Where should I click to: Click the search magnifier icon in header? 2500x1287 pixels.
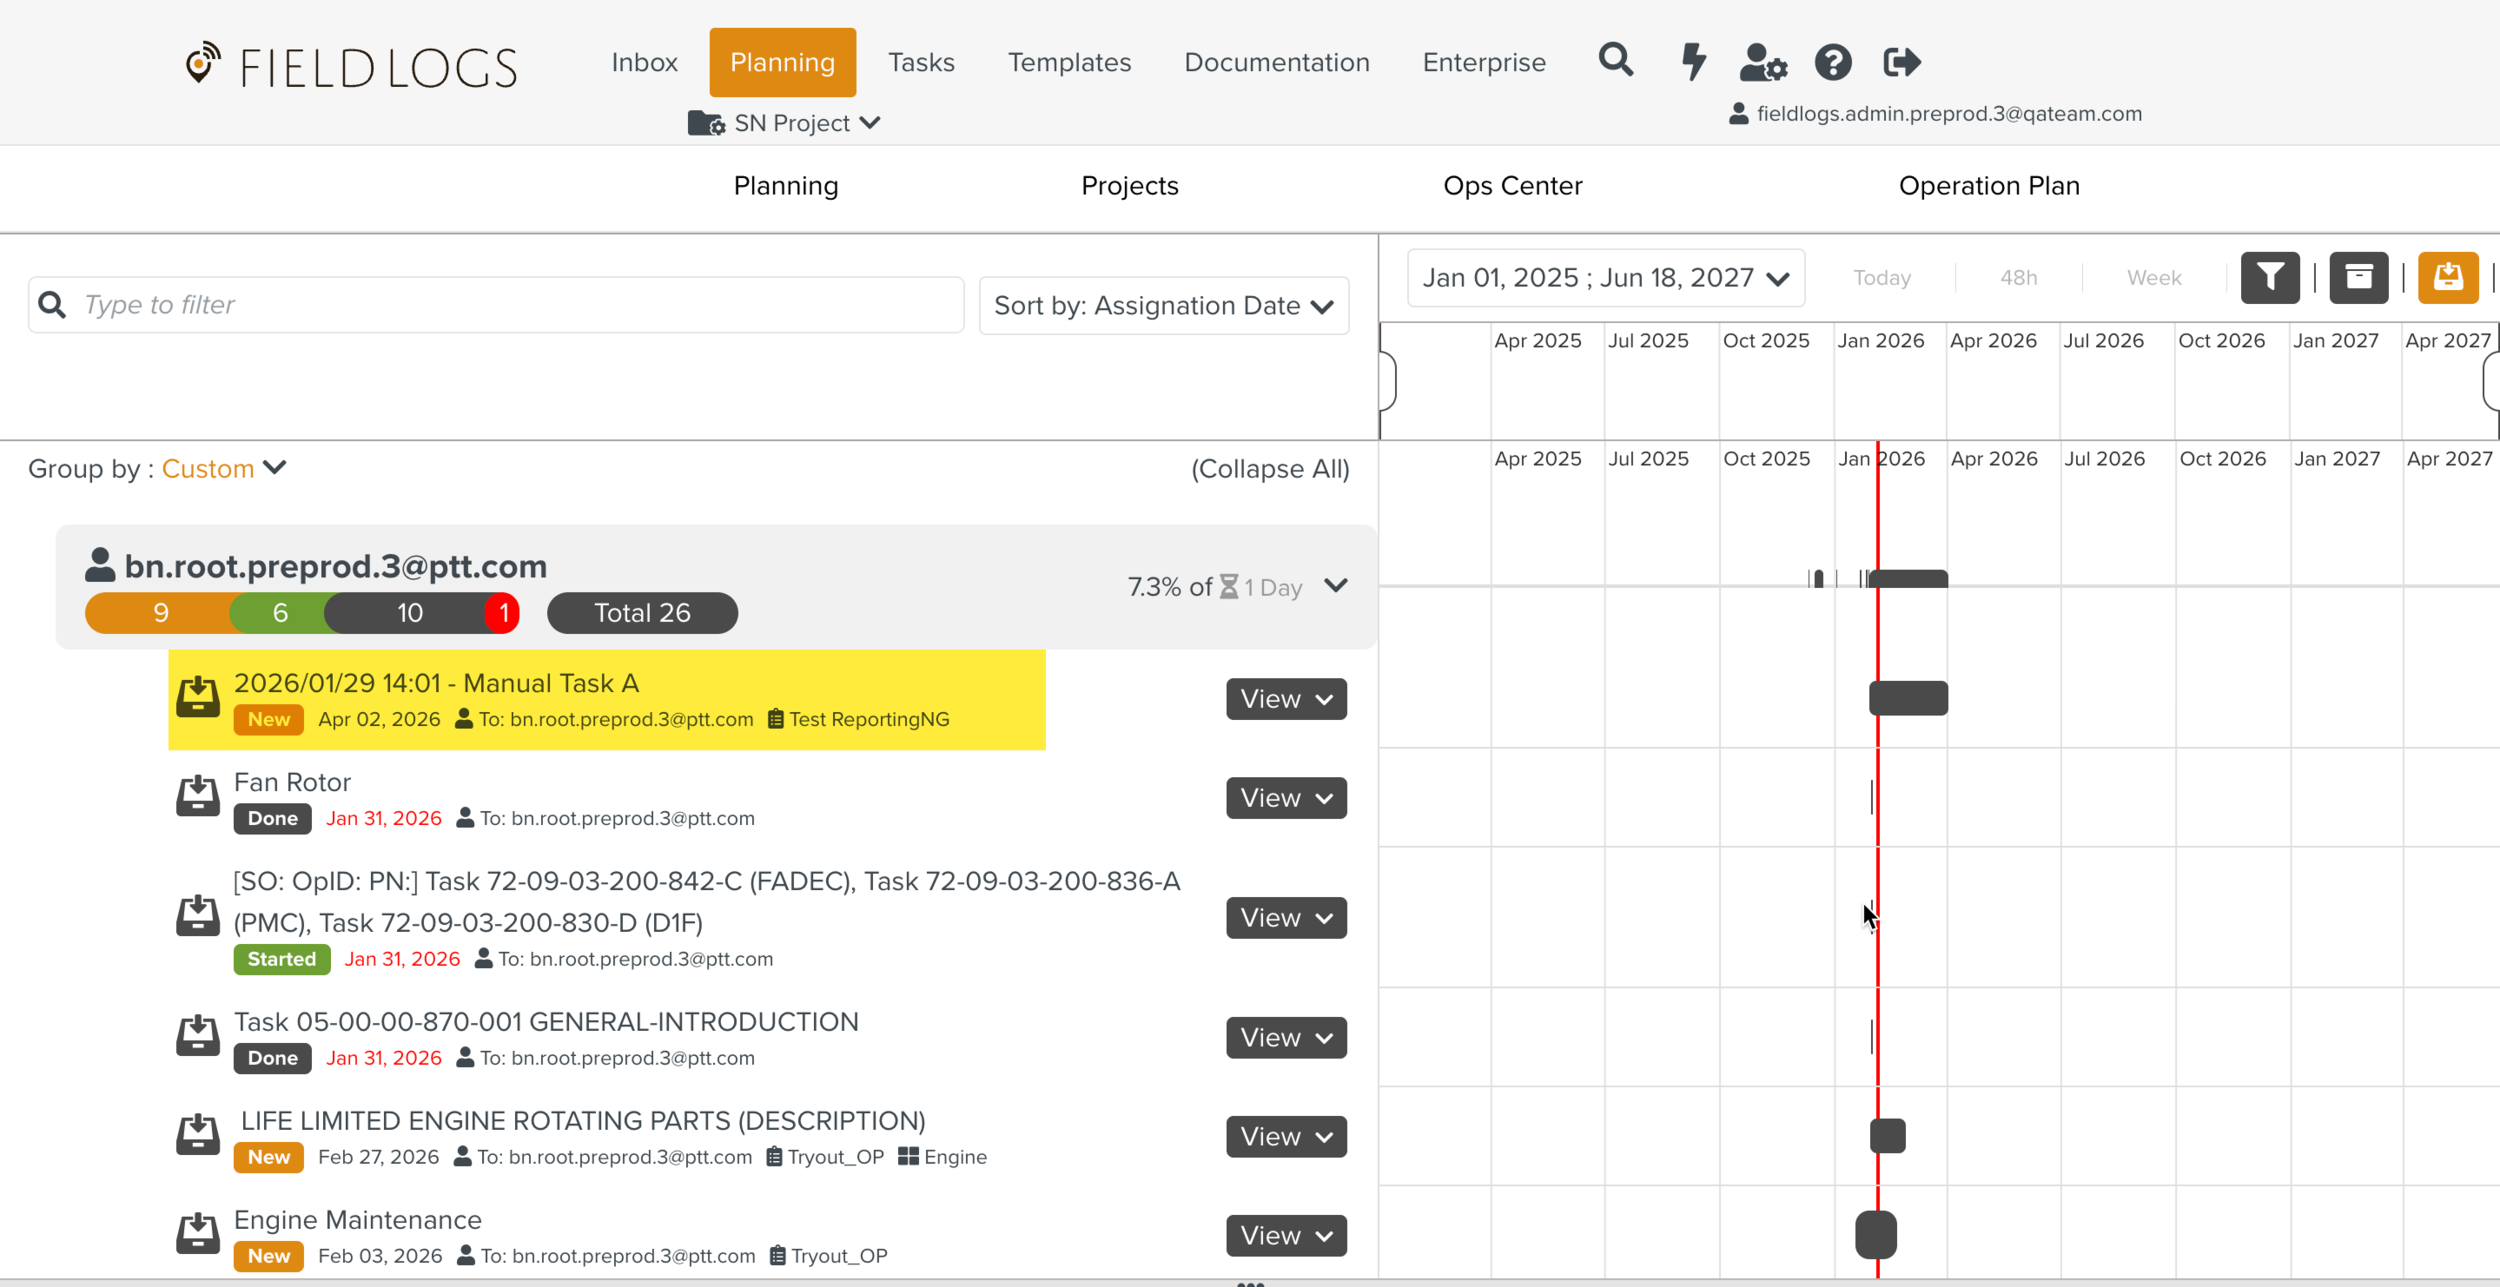(x=1615, y=61)
